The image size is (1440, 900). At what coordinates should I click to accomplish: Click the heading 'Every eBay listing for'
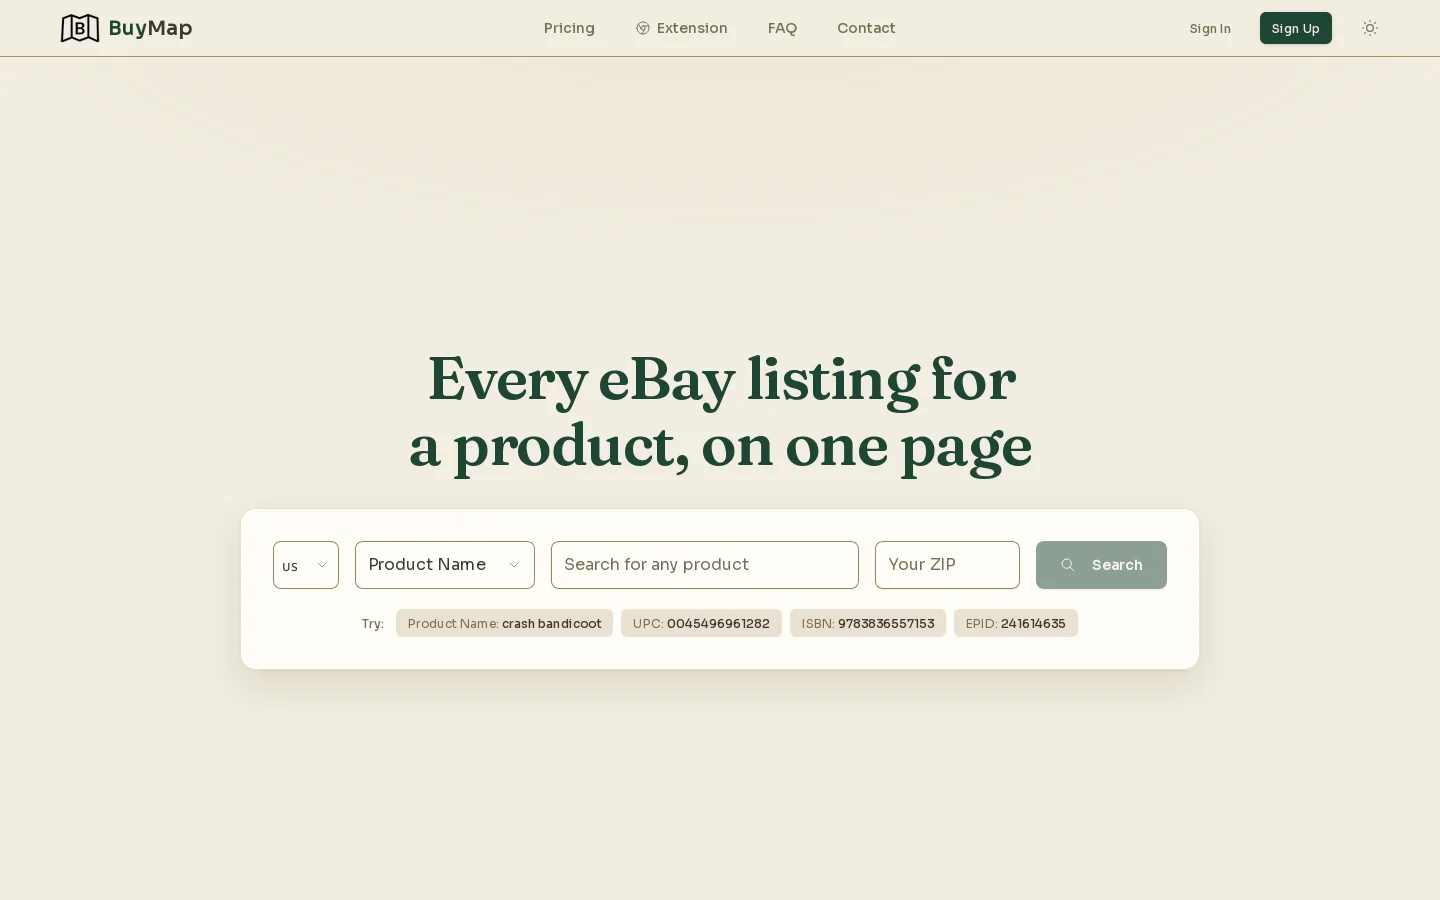tap(722, 380)
